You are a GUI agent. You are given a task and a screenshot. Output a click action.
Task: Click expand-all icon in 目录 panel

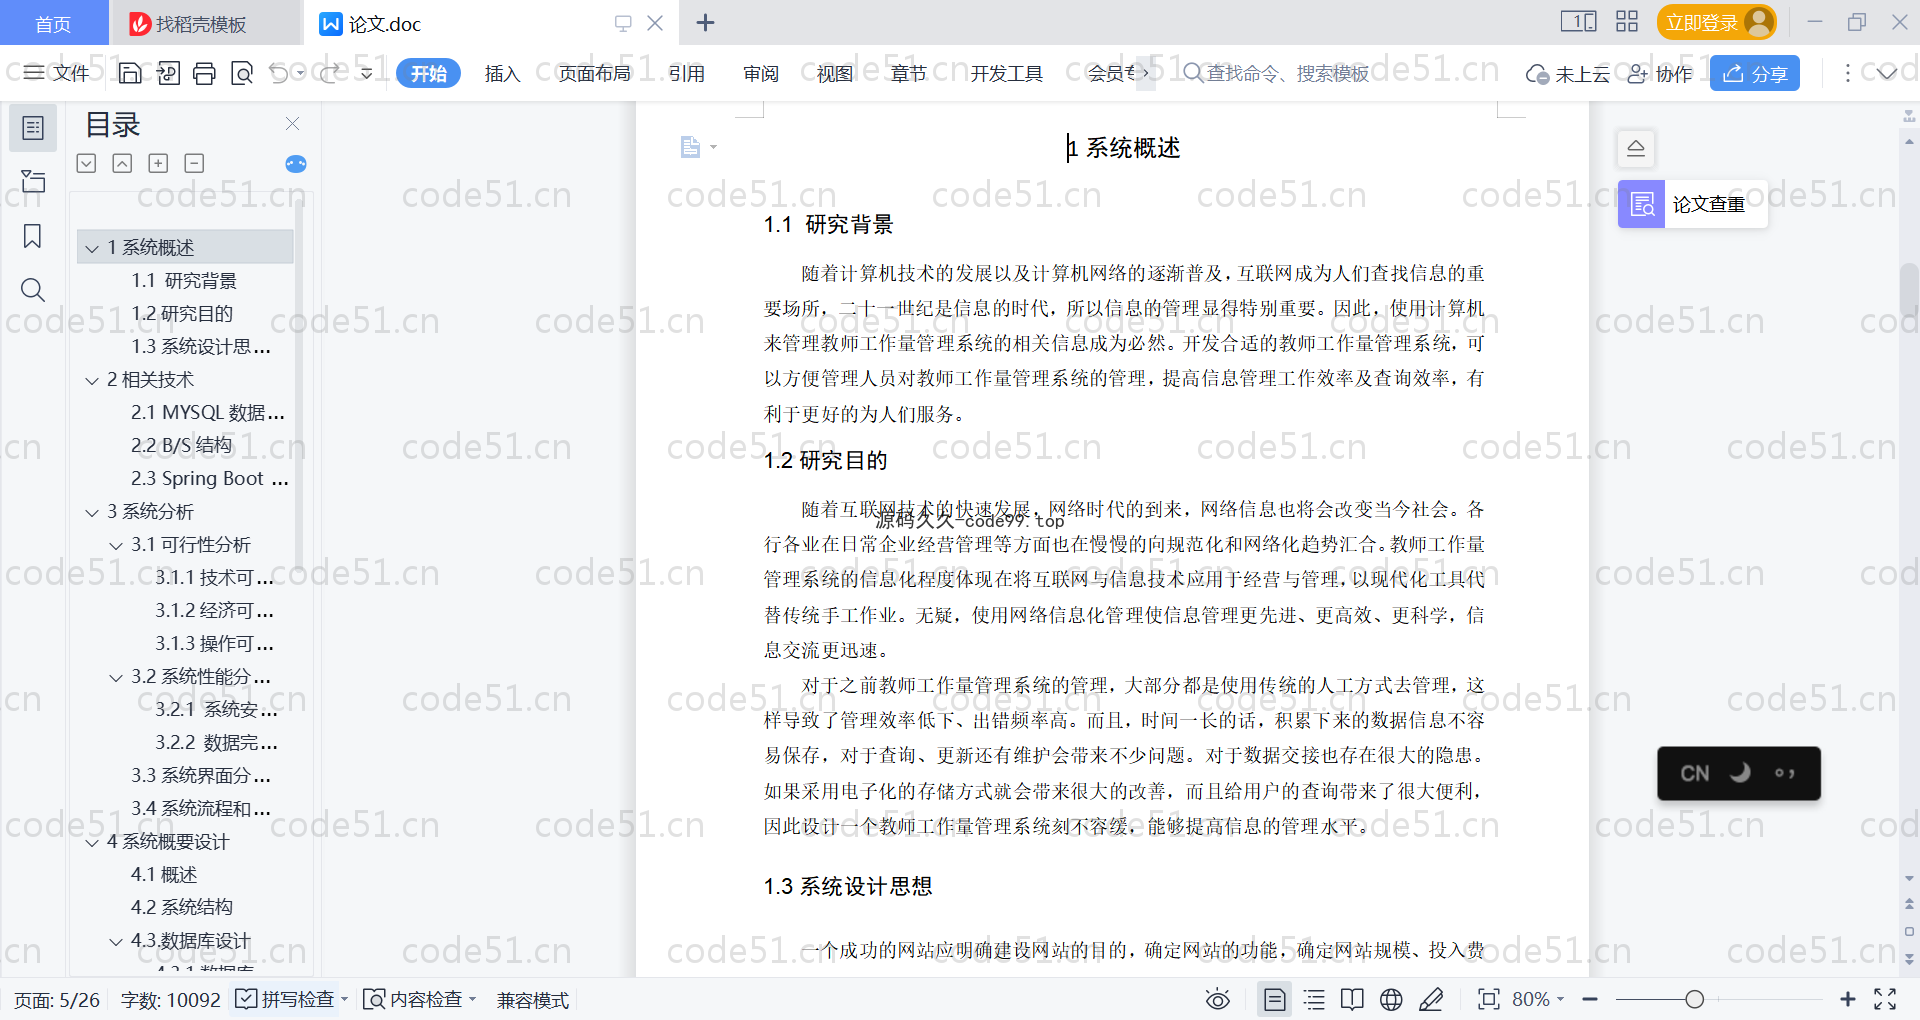[x=86, y=163]
